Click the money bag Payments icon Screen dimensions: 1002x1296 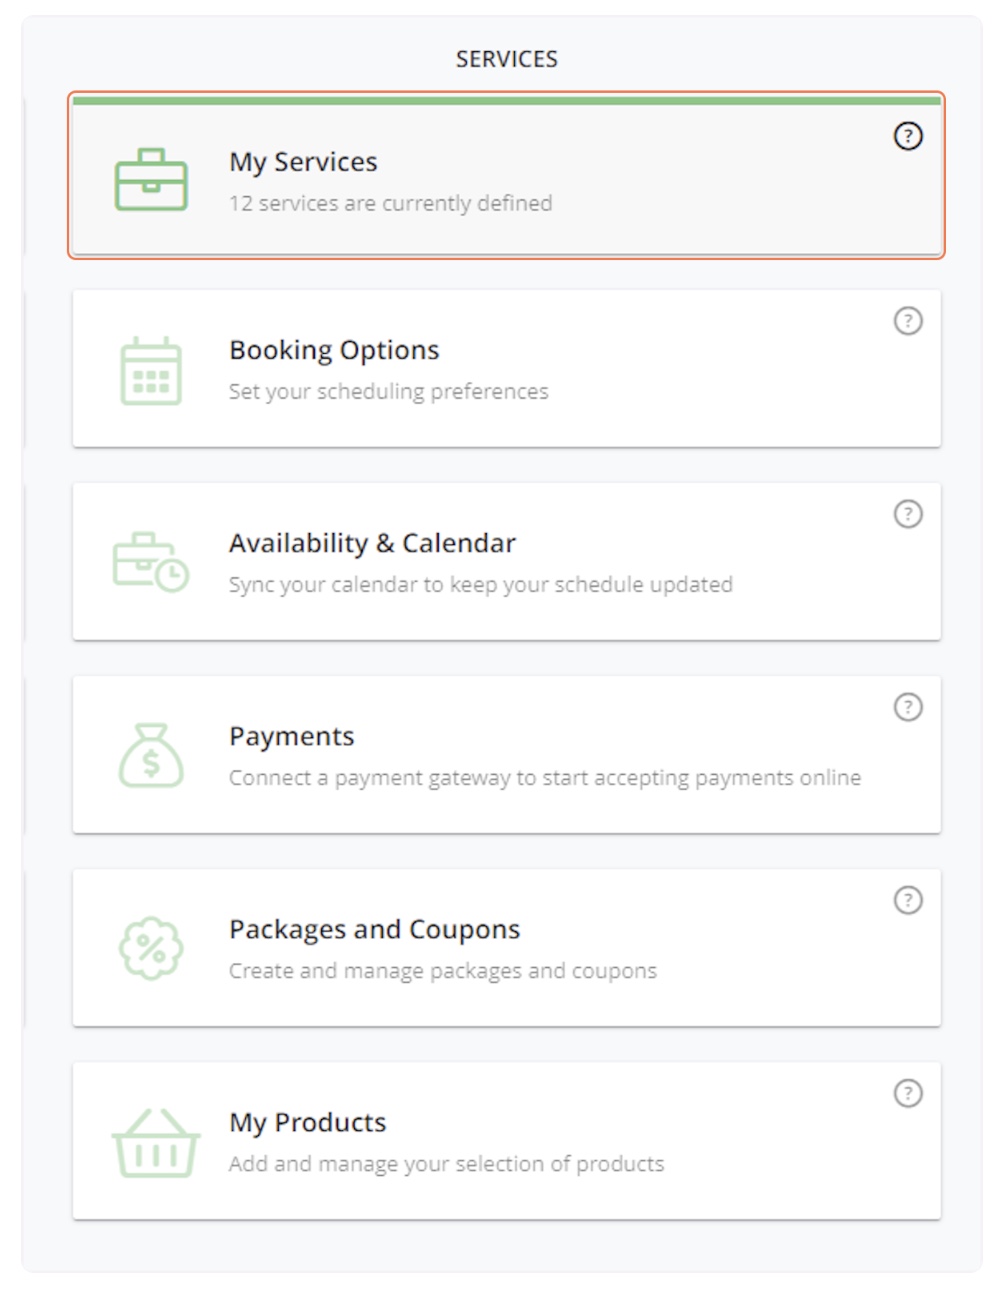coord(151,756)
